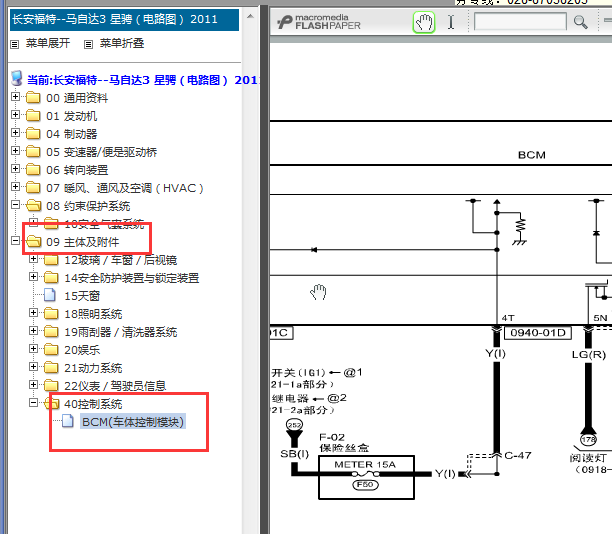Expand the 21动力系统 node

pyautogui.click(x=34, y=367)
